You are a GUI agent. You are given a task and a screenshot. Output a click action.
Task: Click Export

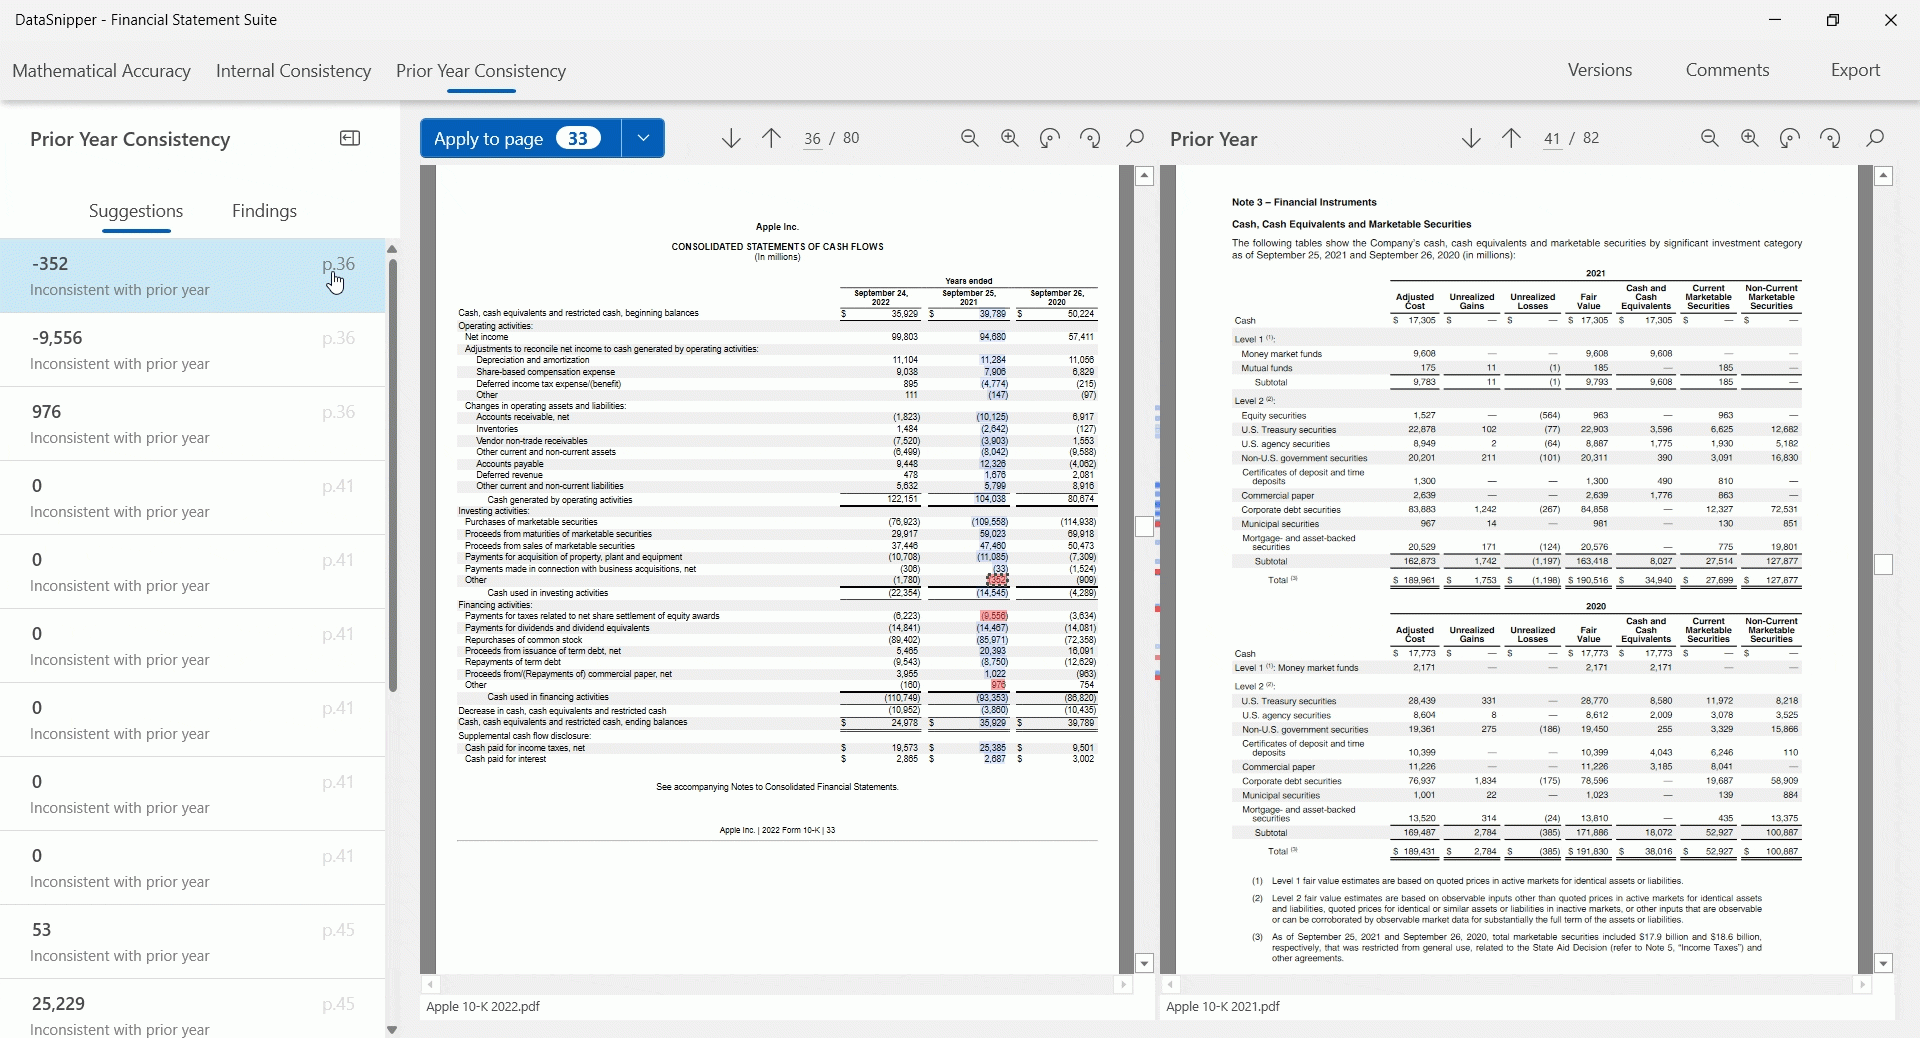coord(1855,70)
